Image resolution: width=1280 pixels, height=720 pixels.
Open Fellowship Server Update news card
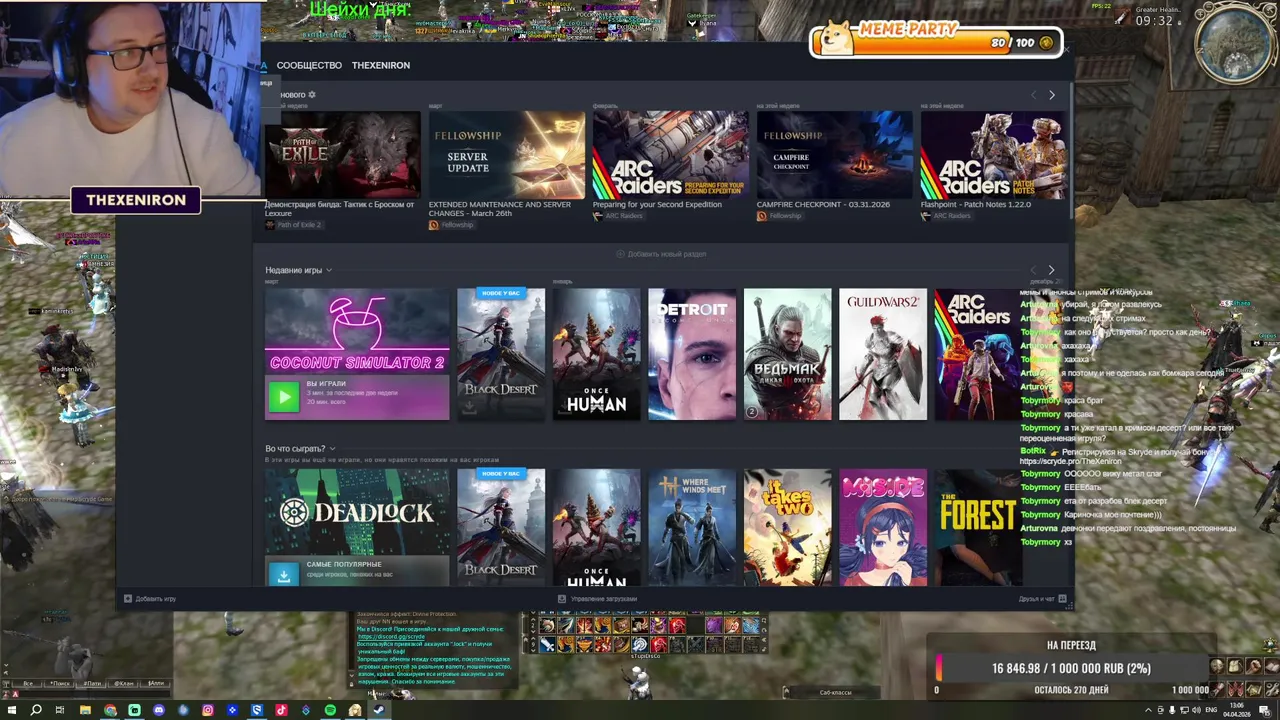507,154
